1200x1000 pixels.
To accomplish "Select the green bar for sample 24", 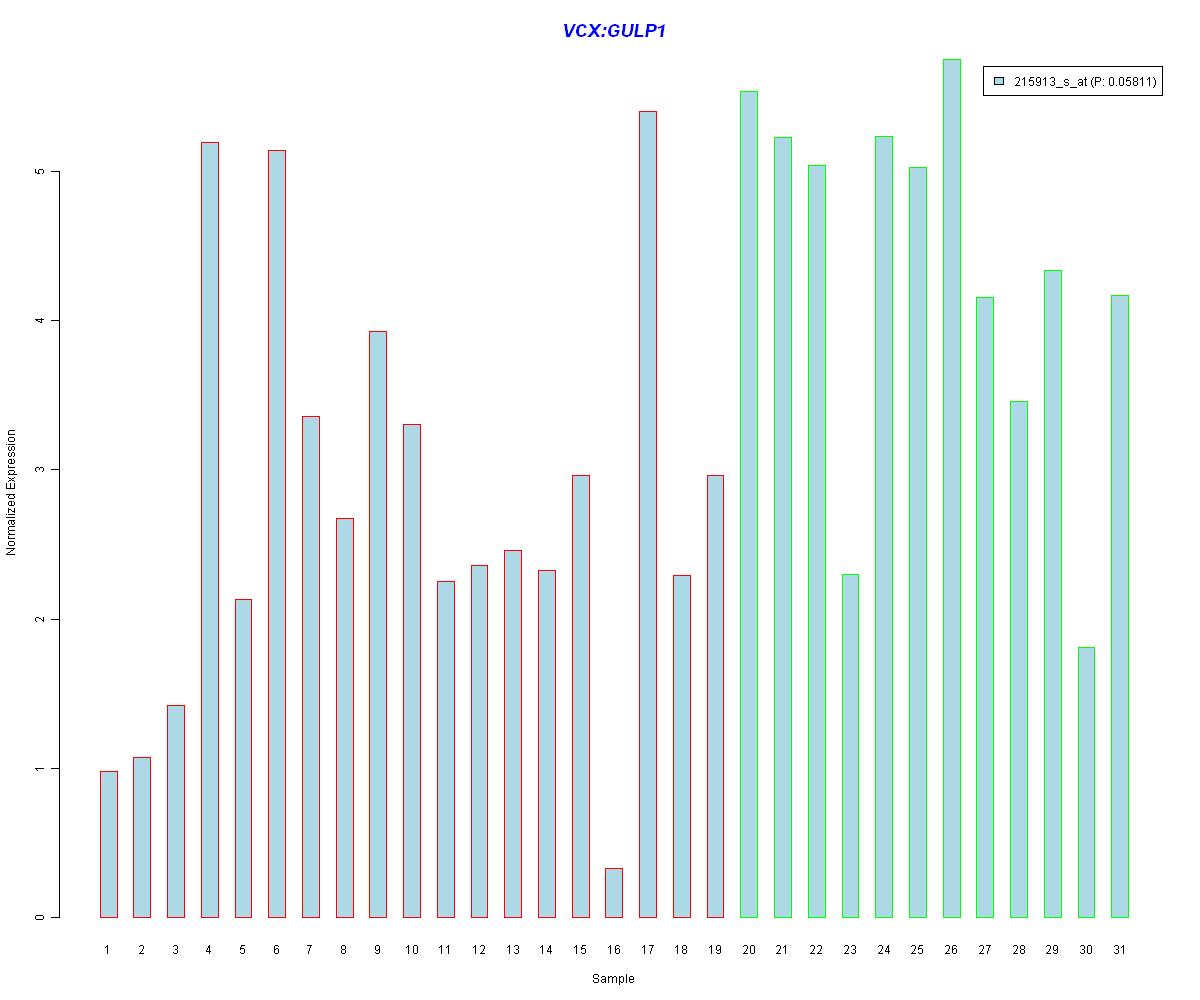I will [883, 527].
